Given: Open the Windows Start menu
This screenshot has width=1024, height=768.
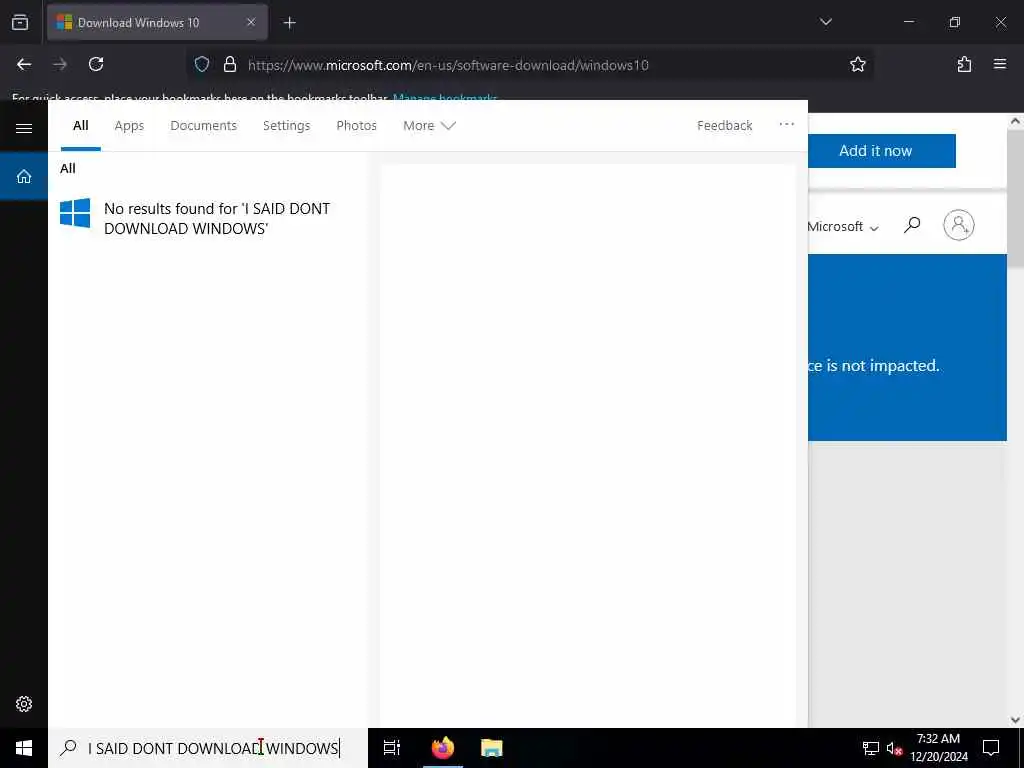Looking at the screenshot, I should (x=24, y=748).
